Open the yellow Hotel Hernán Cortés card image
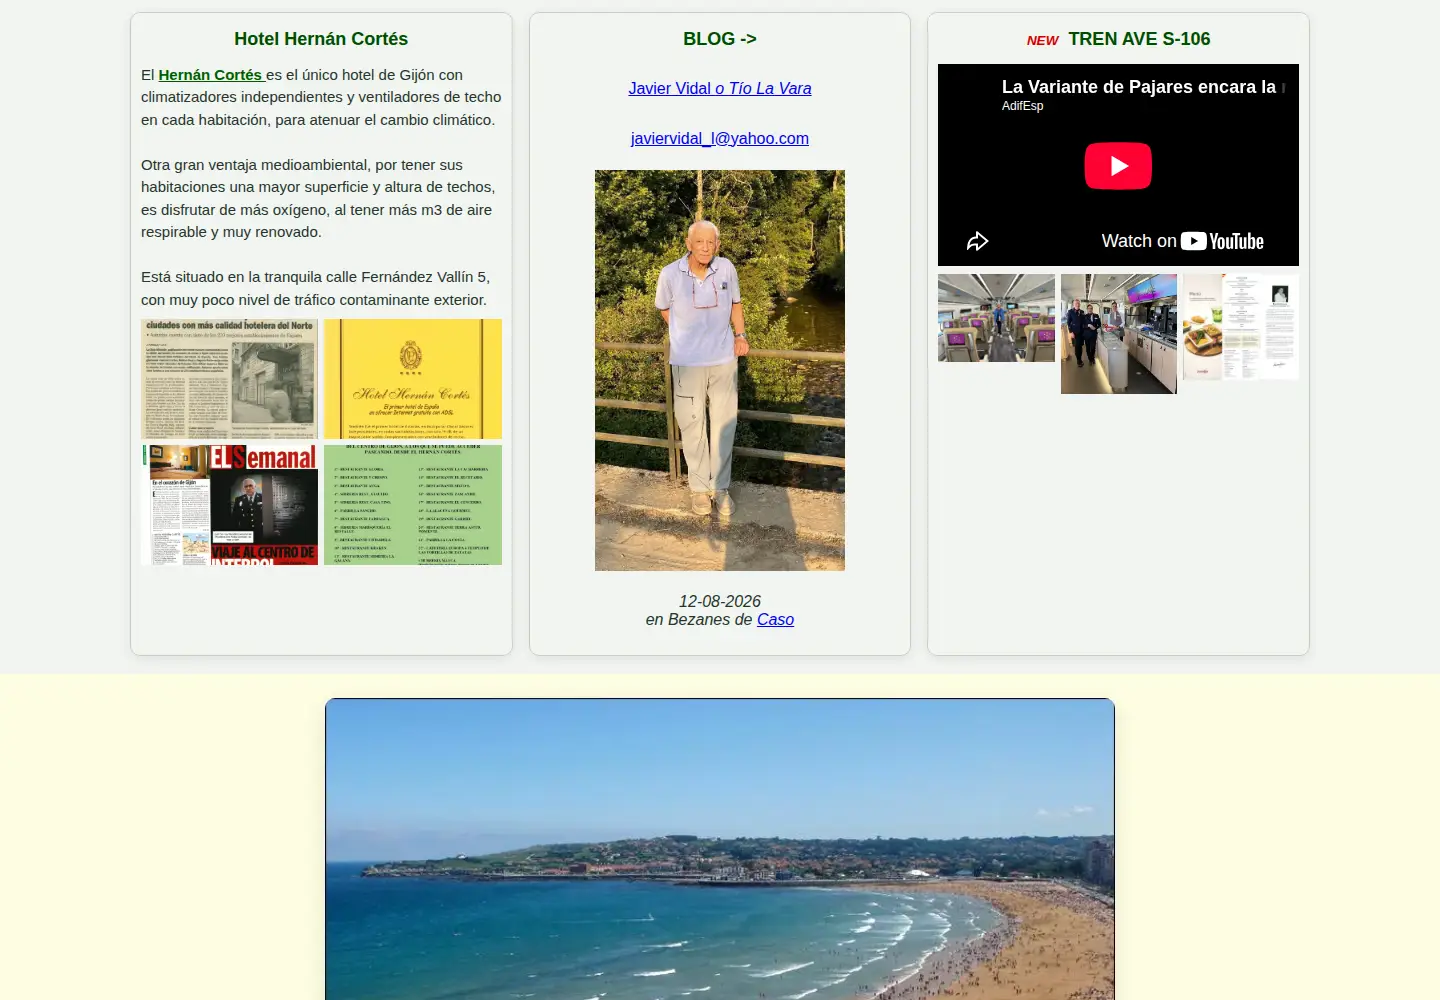The width and height of the screenshot is (1440, 1000). coord(413,379)
